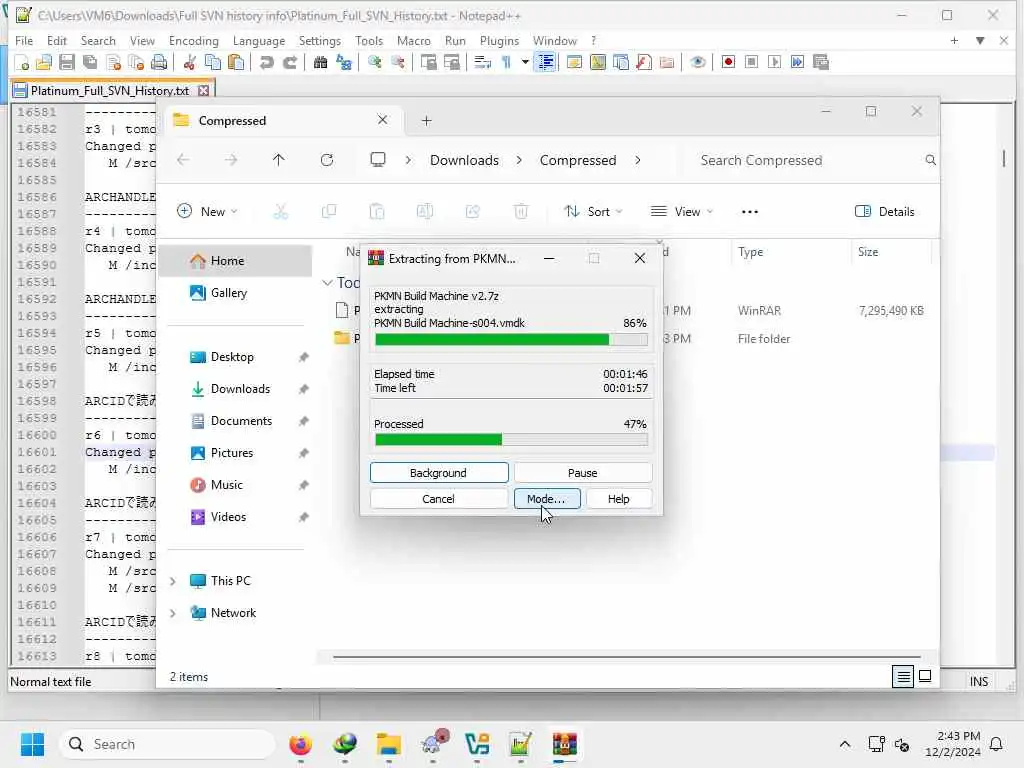Open the Encoding menu in Notepad++

193,40
